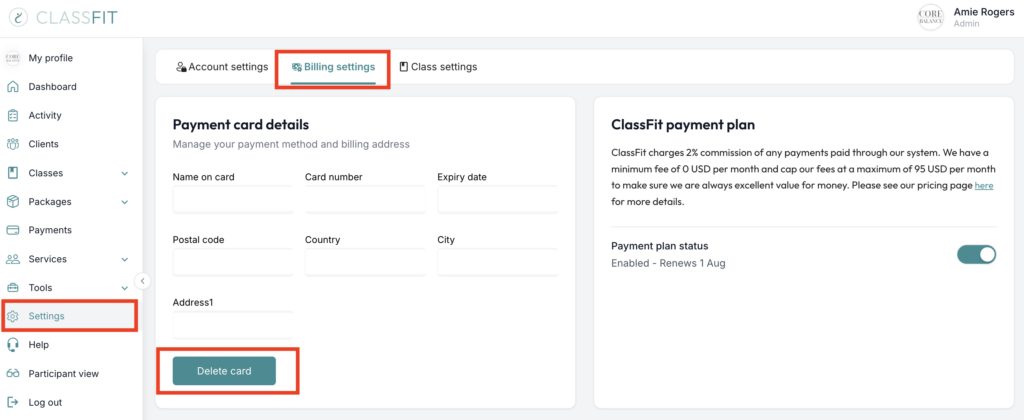1024x420 pixels.
Task: Click the Dashboard home icon
Action: click(x=12, y=87)
